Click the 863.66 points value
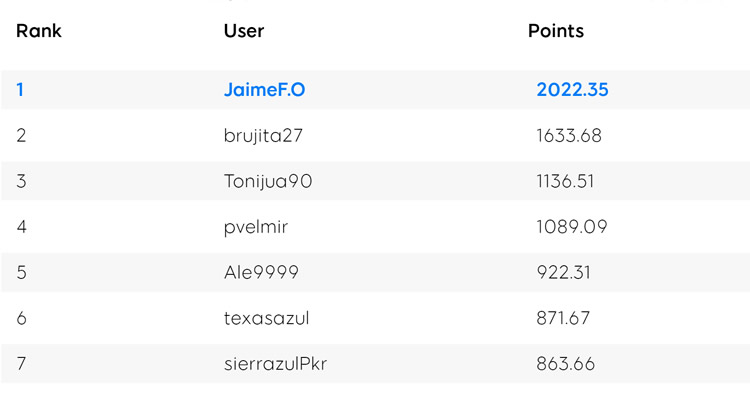The width and height of the screenshot is (750, 400). pos(565,364)
